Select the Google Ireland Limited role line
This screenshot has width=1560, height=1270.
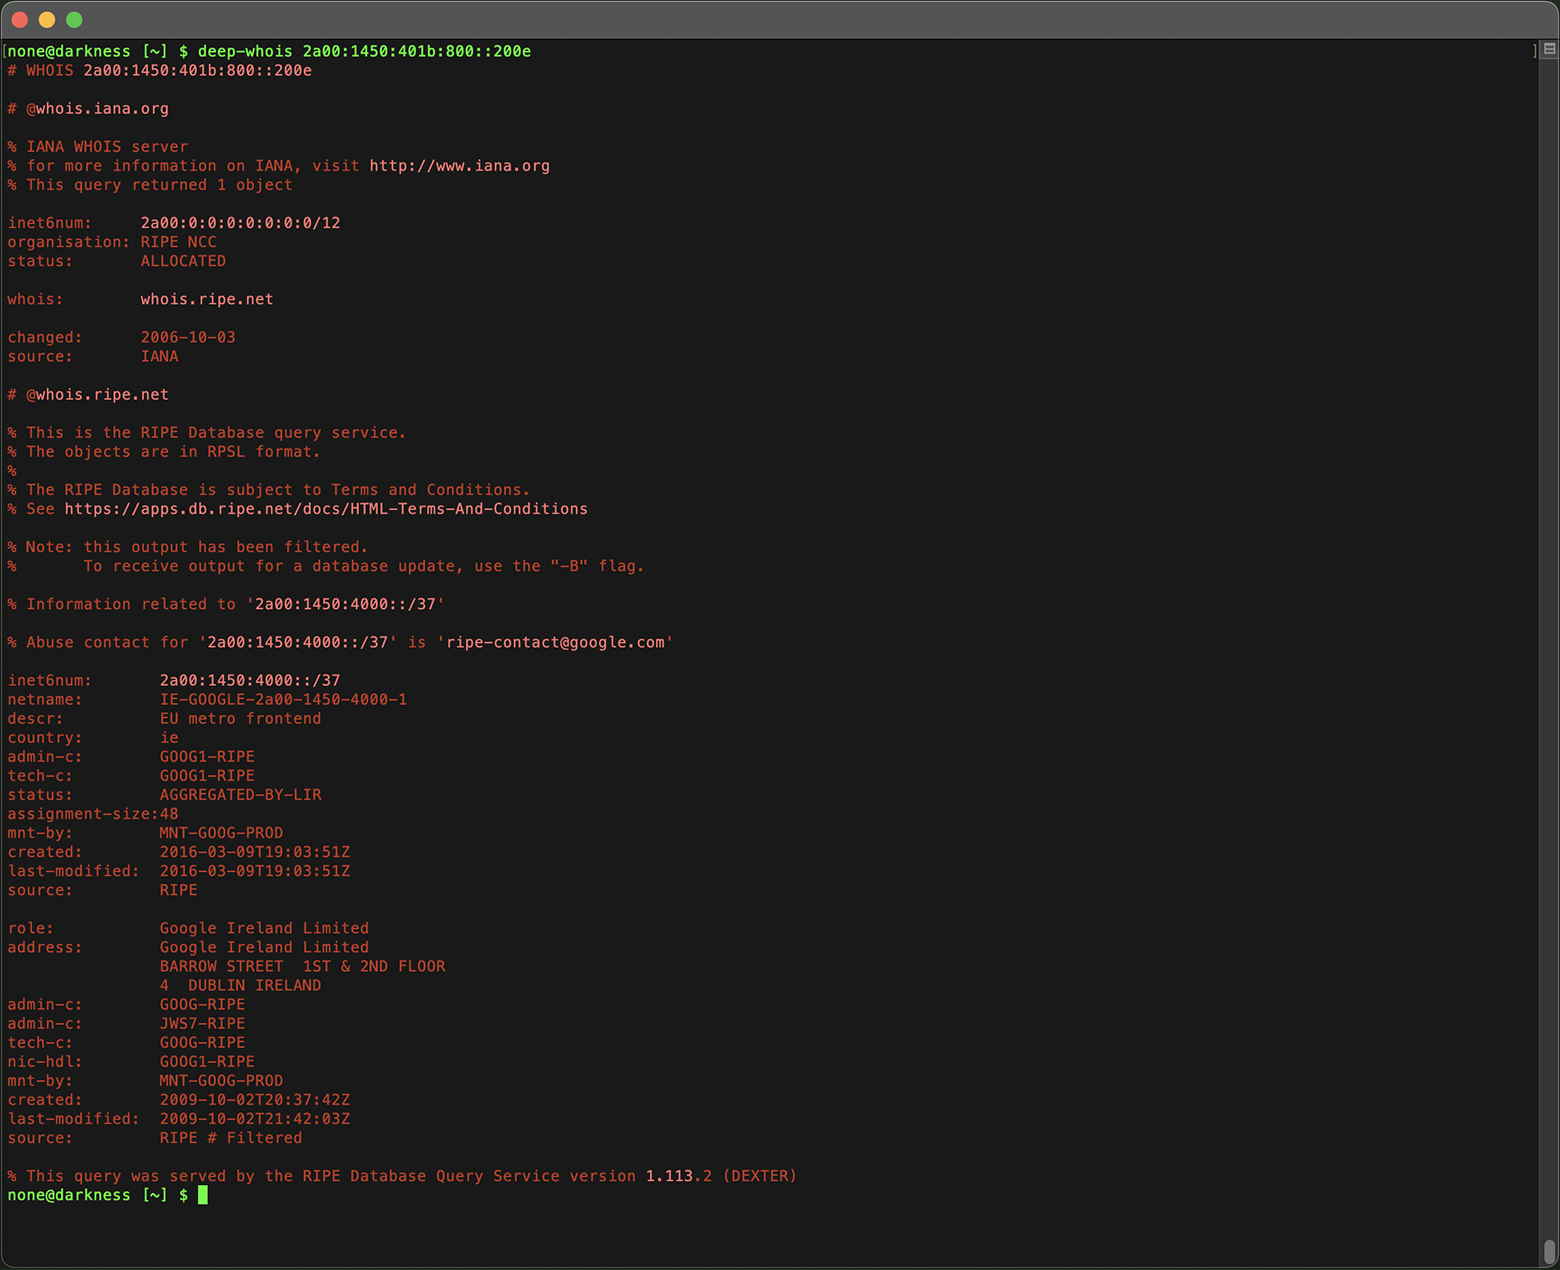(x=264, y=928)
